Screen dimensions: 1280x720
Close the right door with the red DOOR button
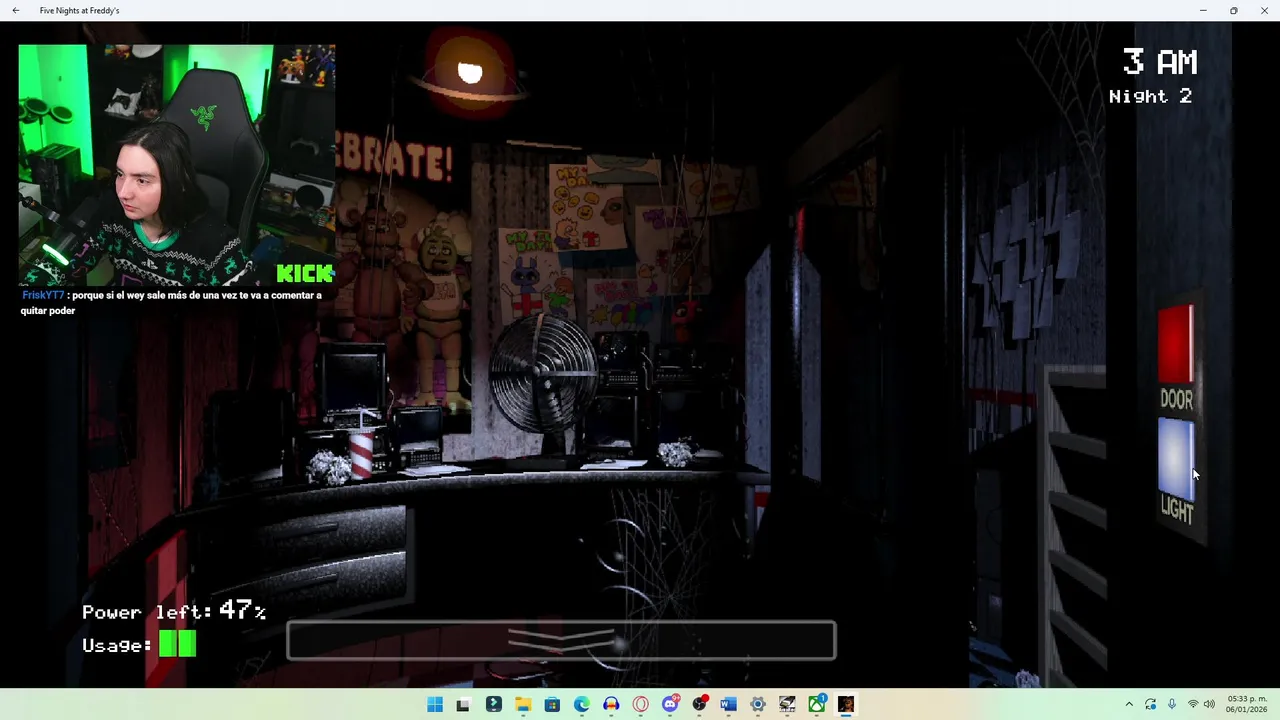pyautogui.click(x=1176, y=345)
